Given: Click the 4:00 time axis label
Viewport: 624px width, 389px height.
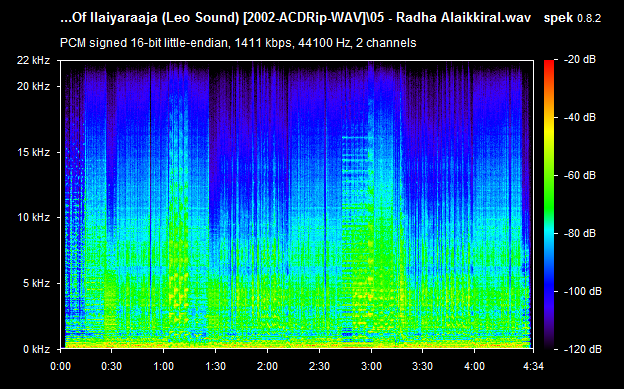Looking at the screenshot, I should pos(474,366).
